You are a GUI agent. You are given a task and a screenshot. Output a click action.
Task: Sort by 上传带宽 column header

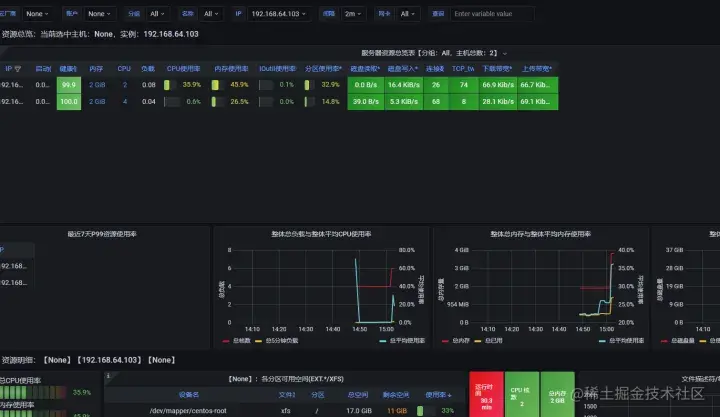pyautogui.click(x=536, y=69)
